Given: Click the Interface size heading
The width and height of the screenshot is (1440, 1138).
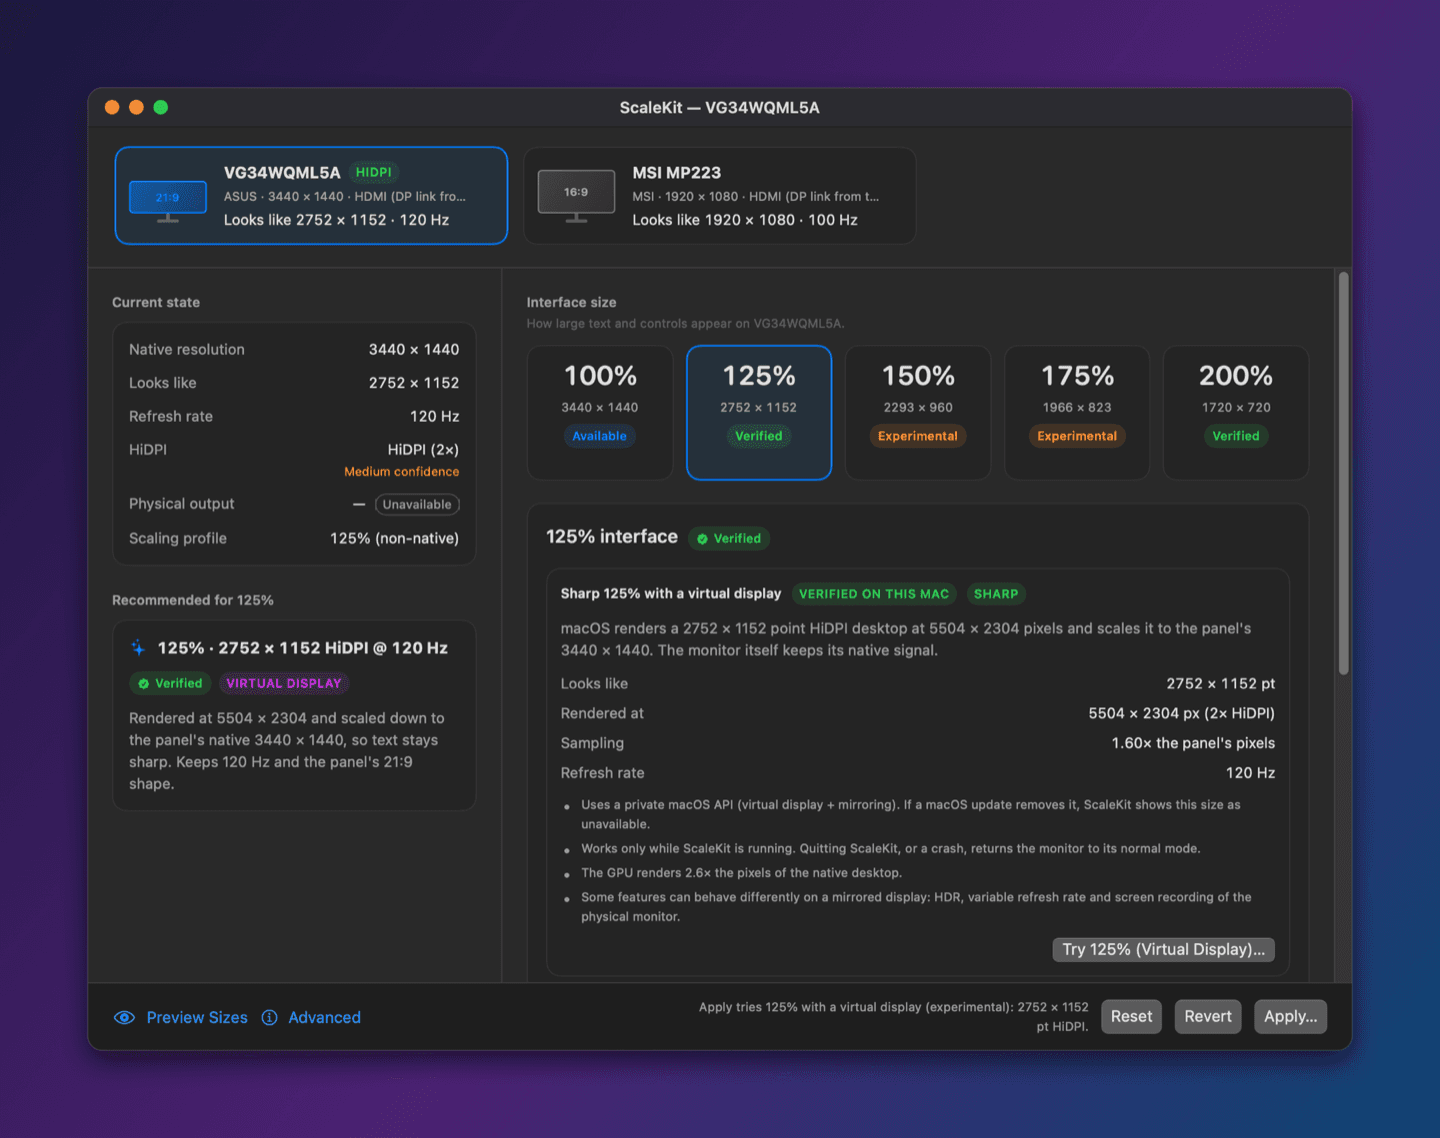Looking at the screenshot, I should (572, 303).
